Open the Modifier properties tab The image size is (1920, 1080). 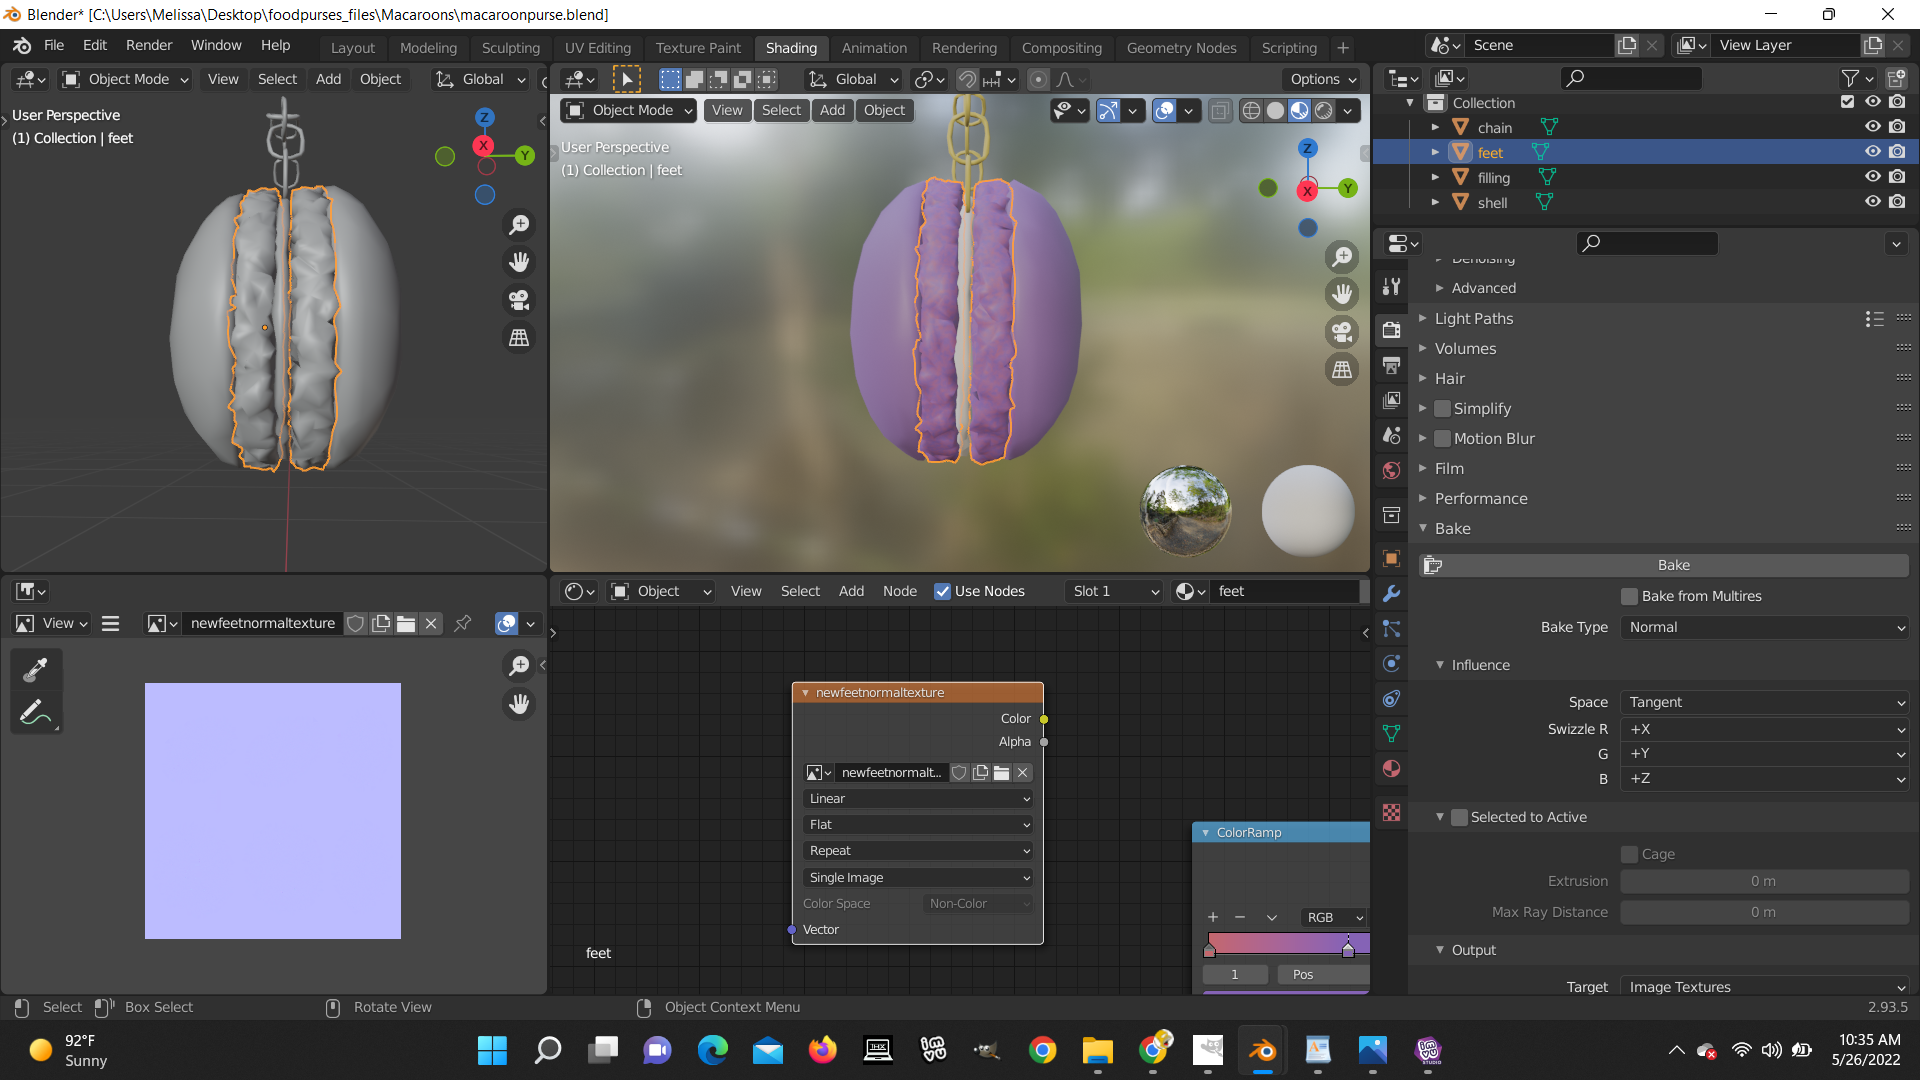click(x=1391, y=593)
